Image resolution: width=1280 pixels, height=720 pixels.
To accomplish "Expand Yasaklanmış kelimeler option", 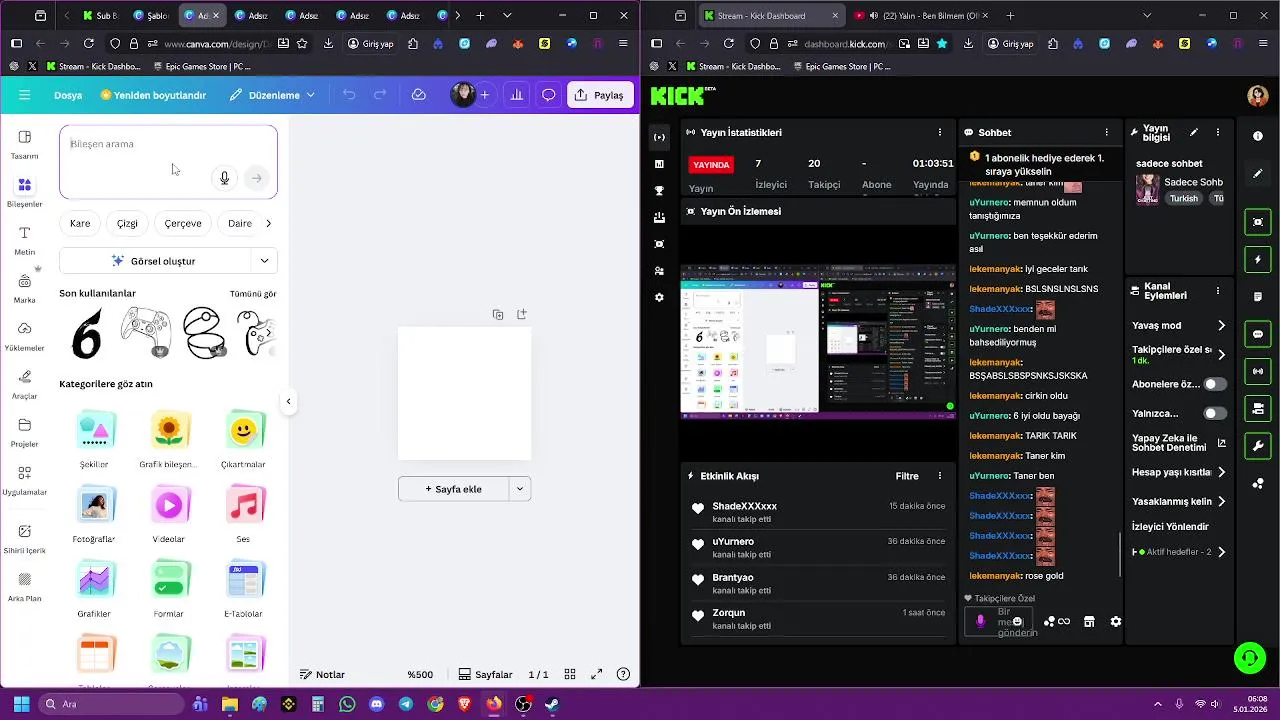I will coord(1221,502).
